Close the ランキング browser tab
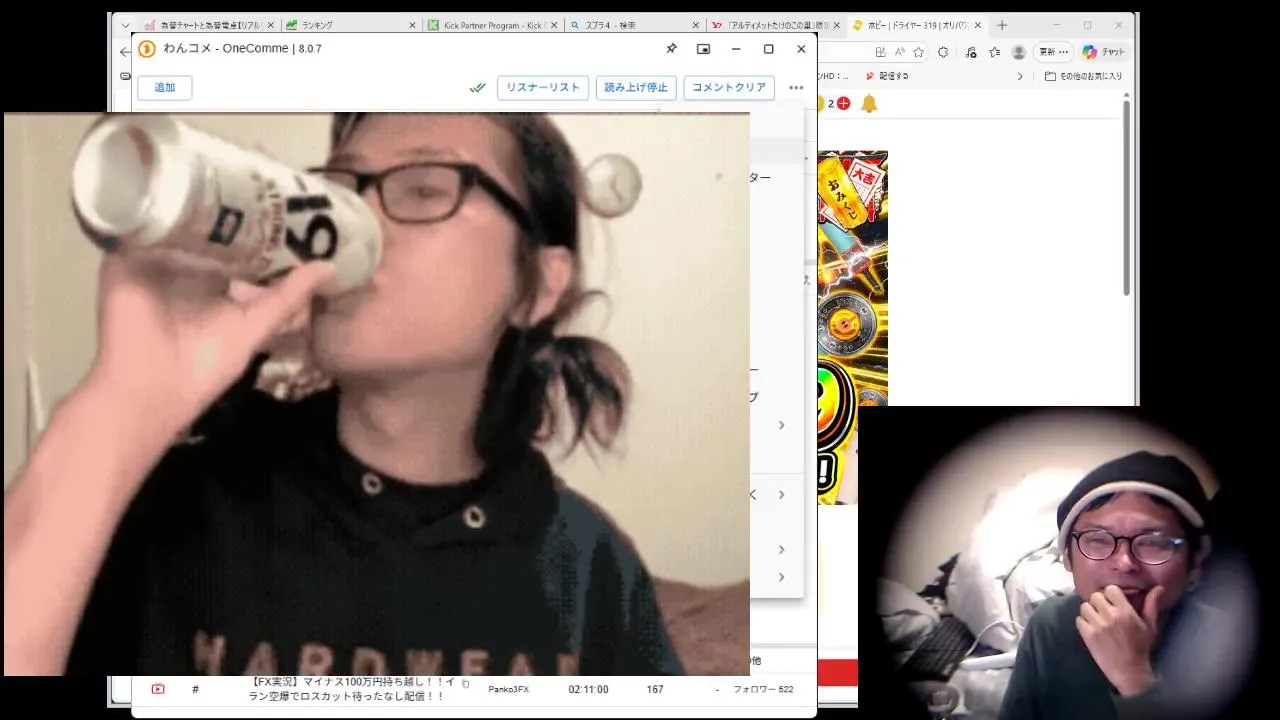Viewport: 1280px width, 720px height. pos(412,25)
